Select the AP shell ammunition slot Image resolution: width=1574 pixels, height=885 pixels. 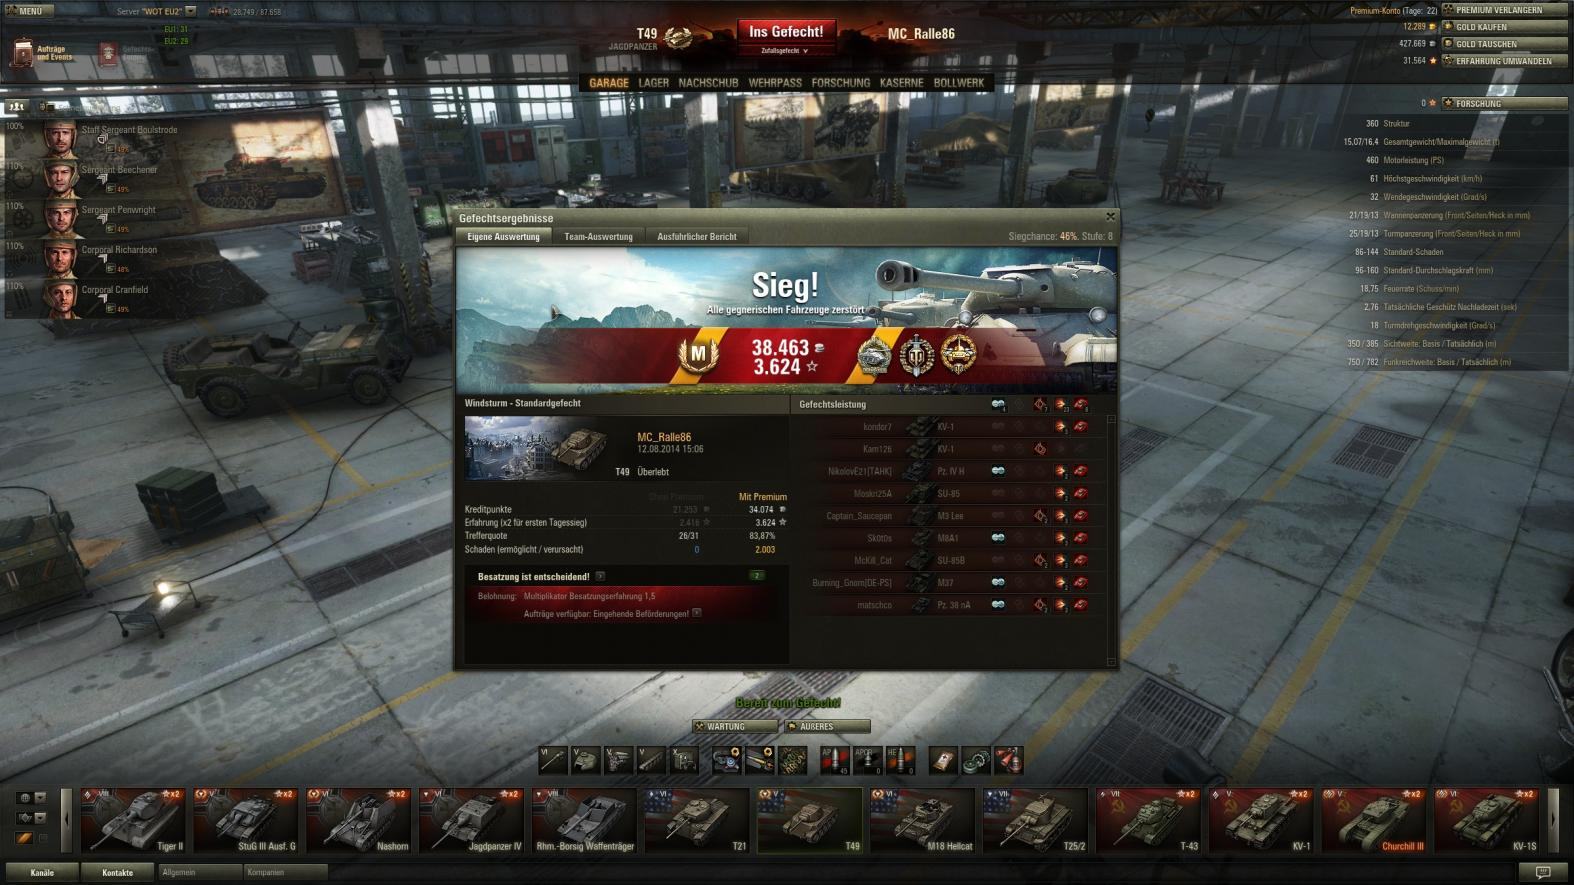click(834, 760)
